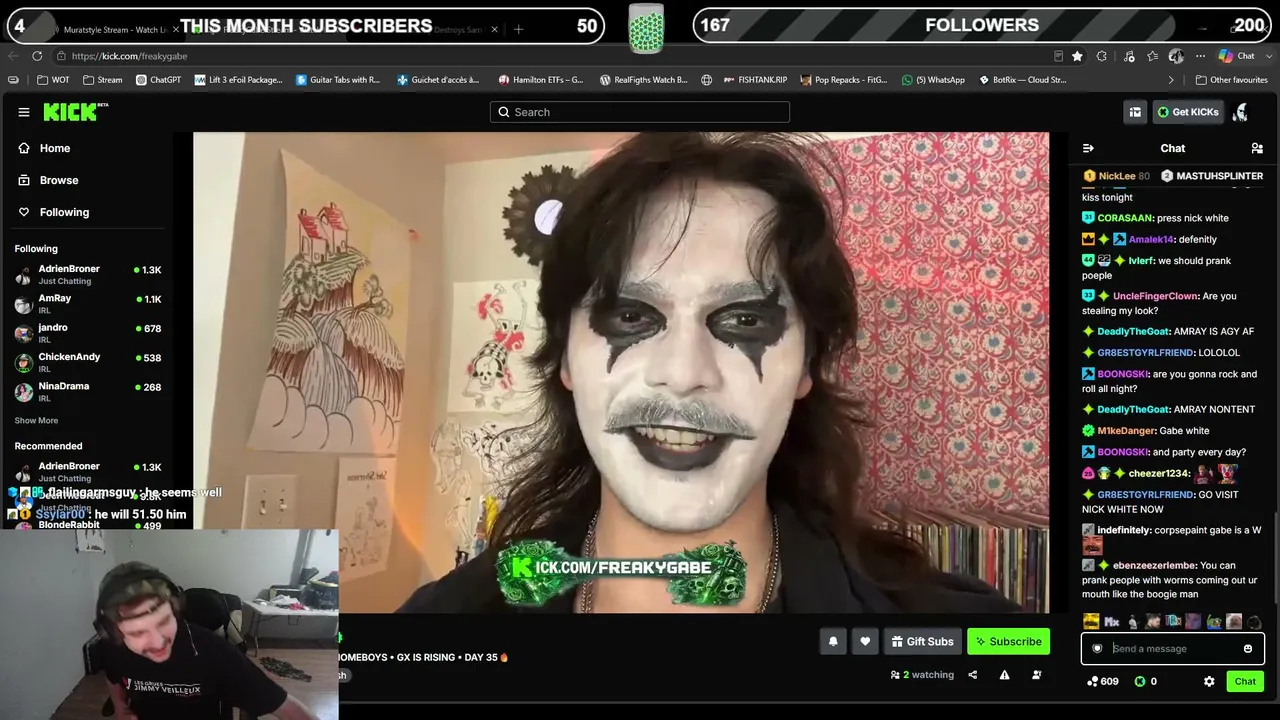Open FISHTANK.RIP bookmark

pyautogui.click(x=755, y=80)
